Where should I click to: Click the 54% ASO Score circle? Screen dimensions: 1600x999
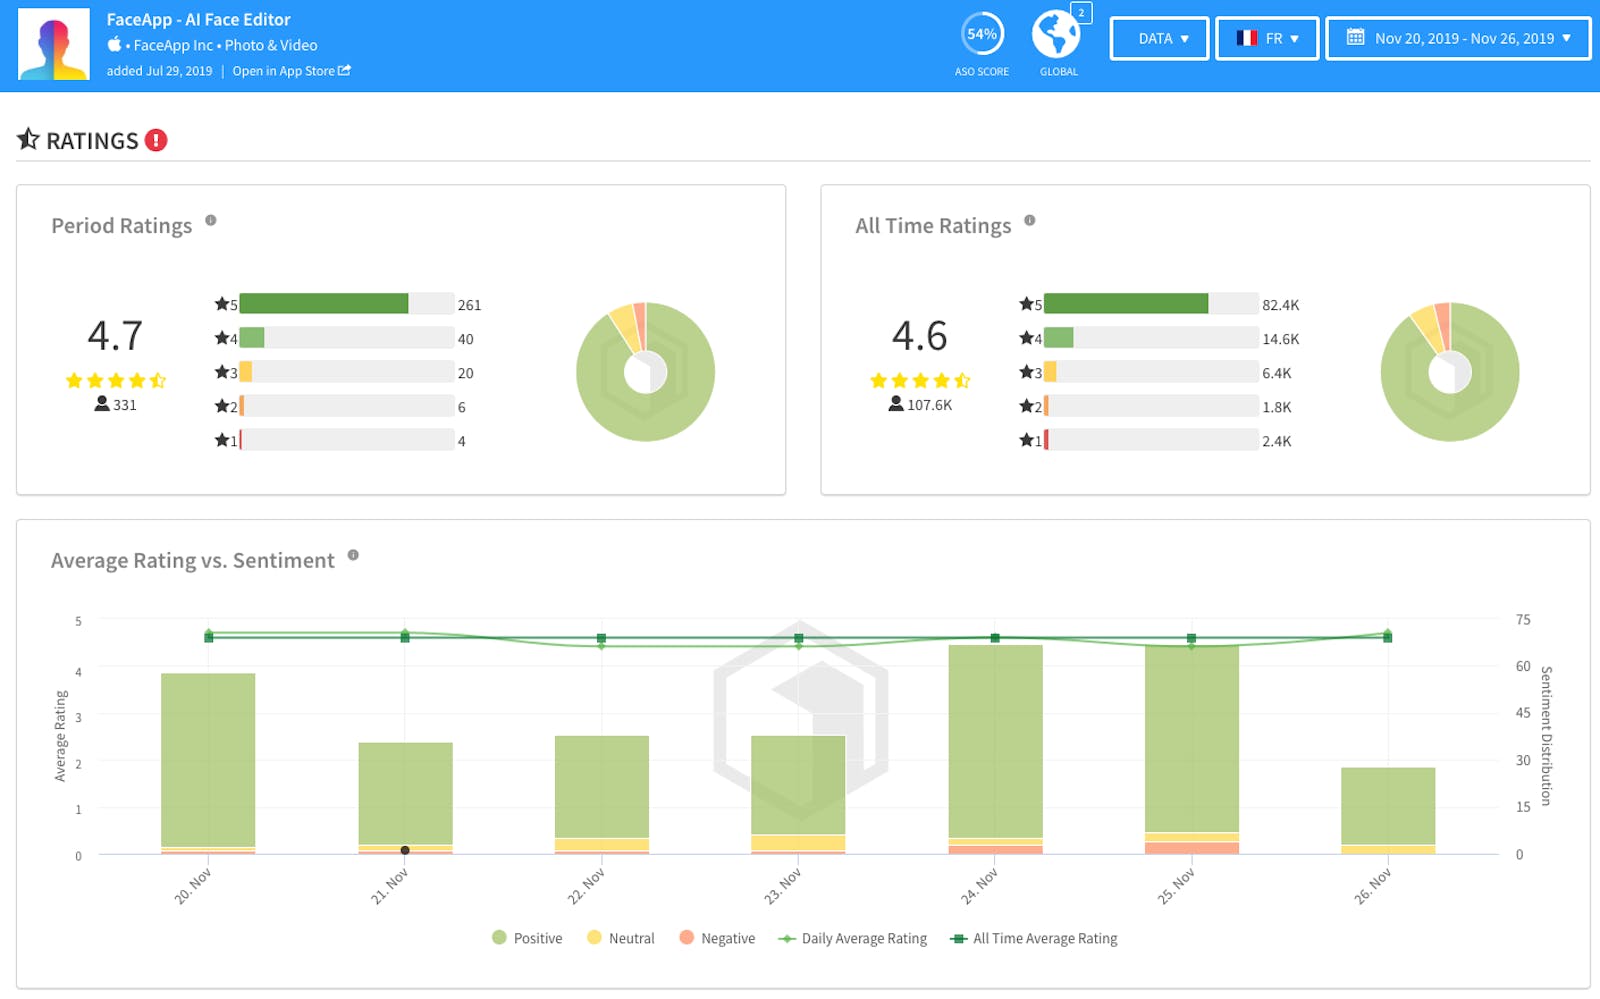982,34
